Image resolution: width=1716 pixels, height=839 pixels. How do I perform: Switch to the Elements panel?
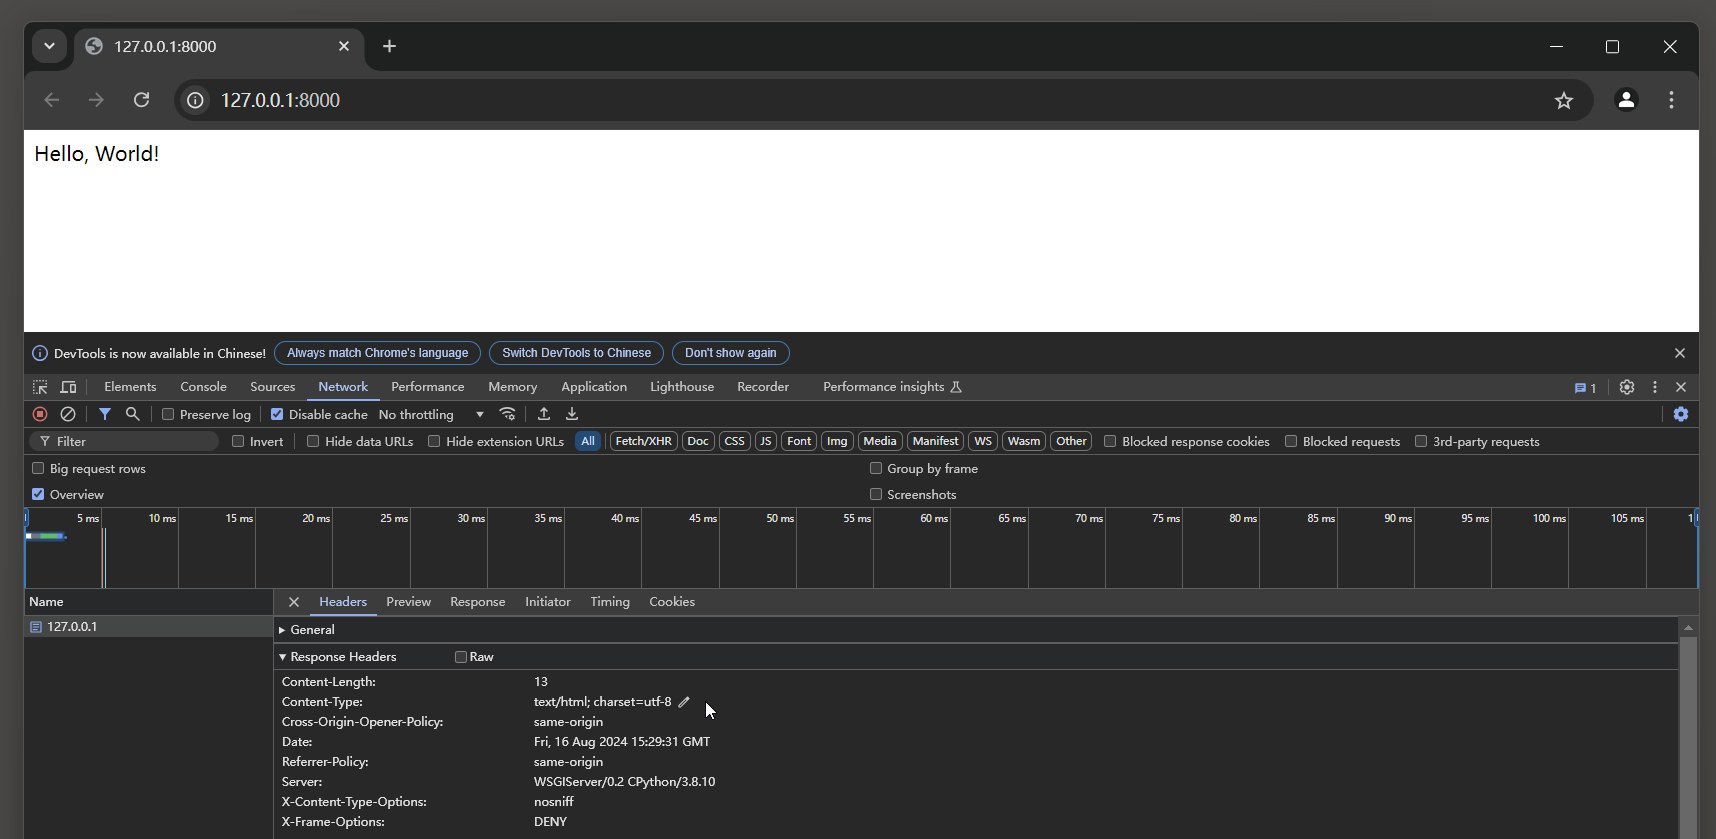130,387
